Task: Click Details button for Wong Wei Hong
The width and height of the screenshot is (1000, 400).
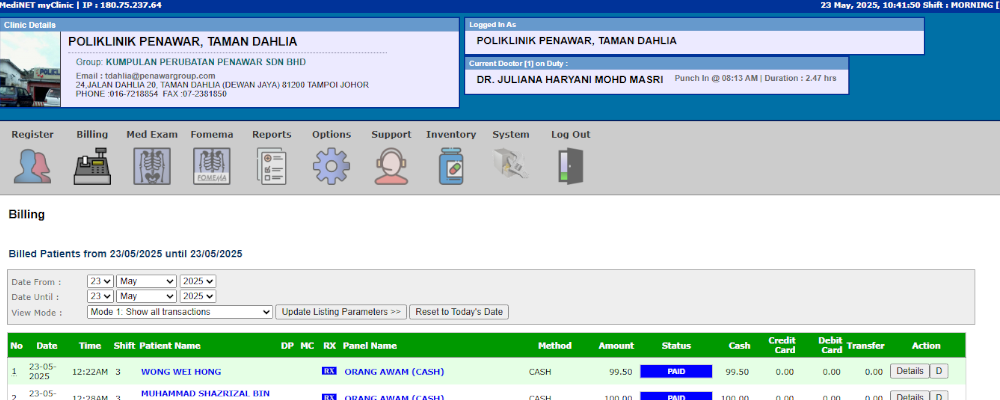Action: click(x=908, y=371)
